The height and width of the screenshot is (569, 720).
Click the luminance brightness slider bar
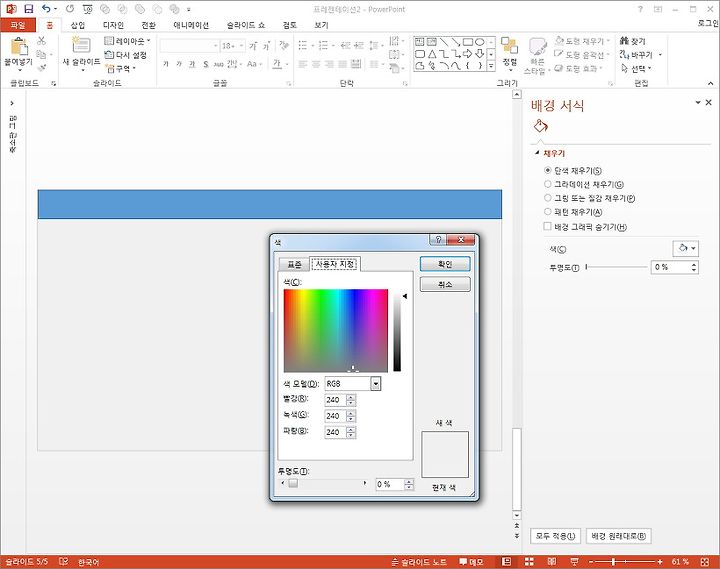[x=397, y=330]
